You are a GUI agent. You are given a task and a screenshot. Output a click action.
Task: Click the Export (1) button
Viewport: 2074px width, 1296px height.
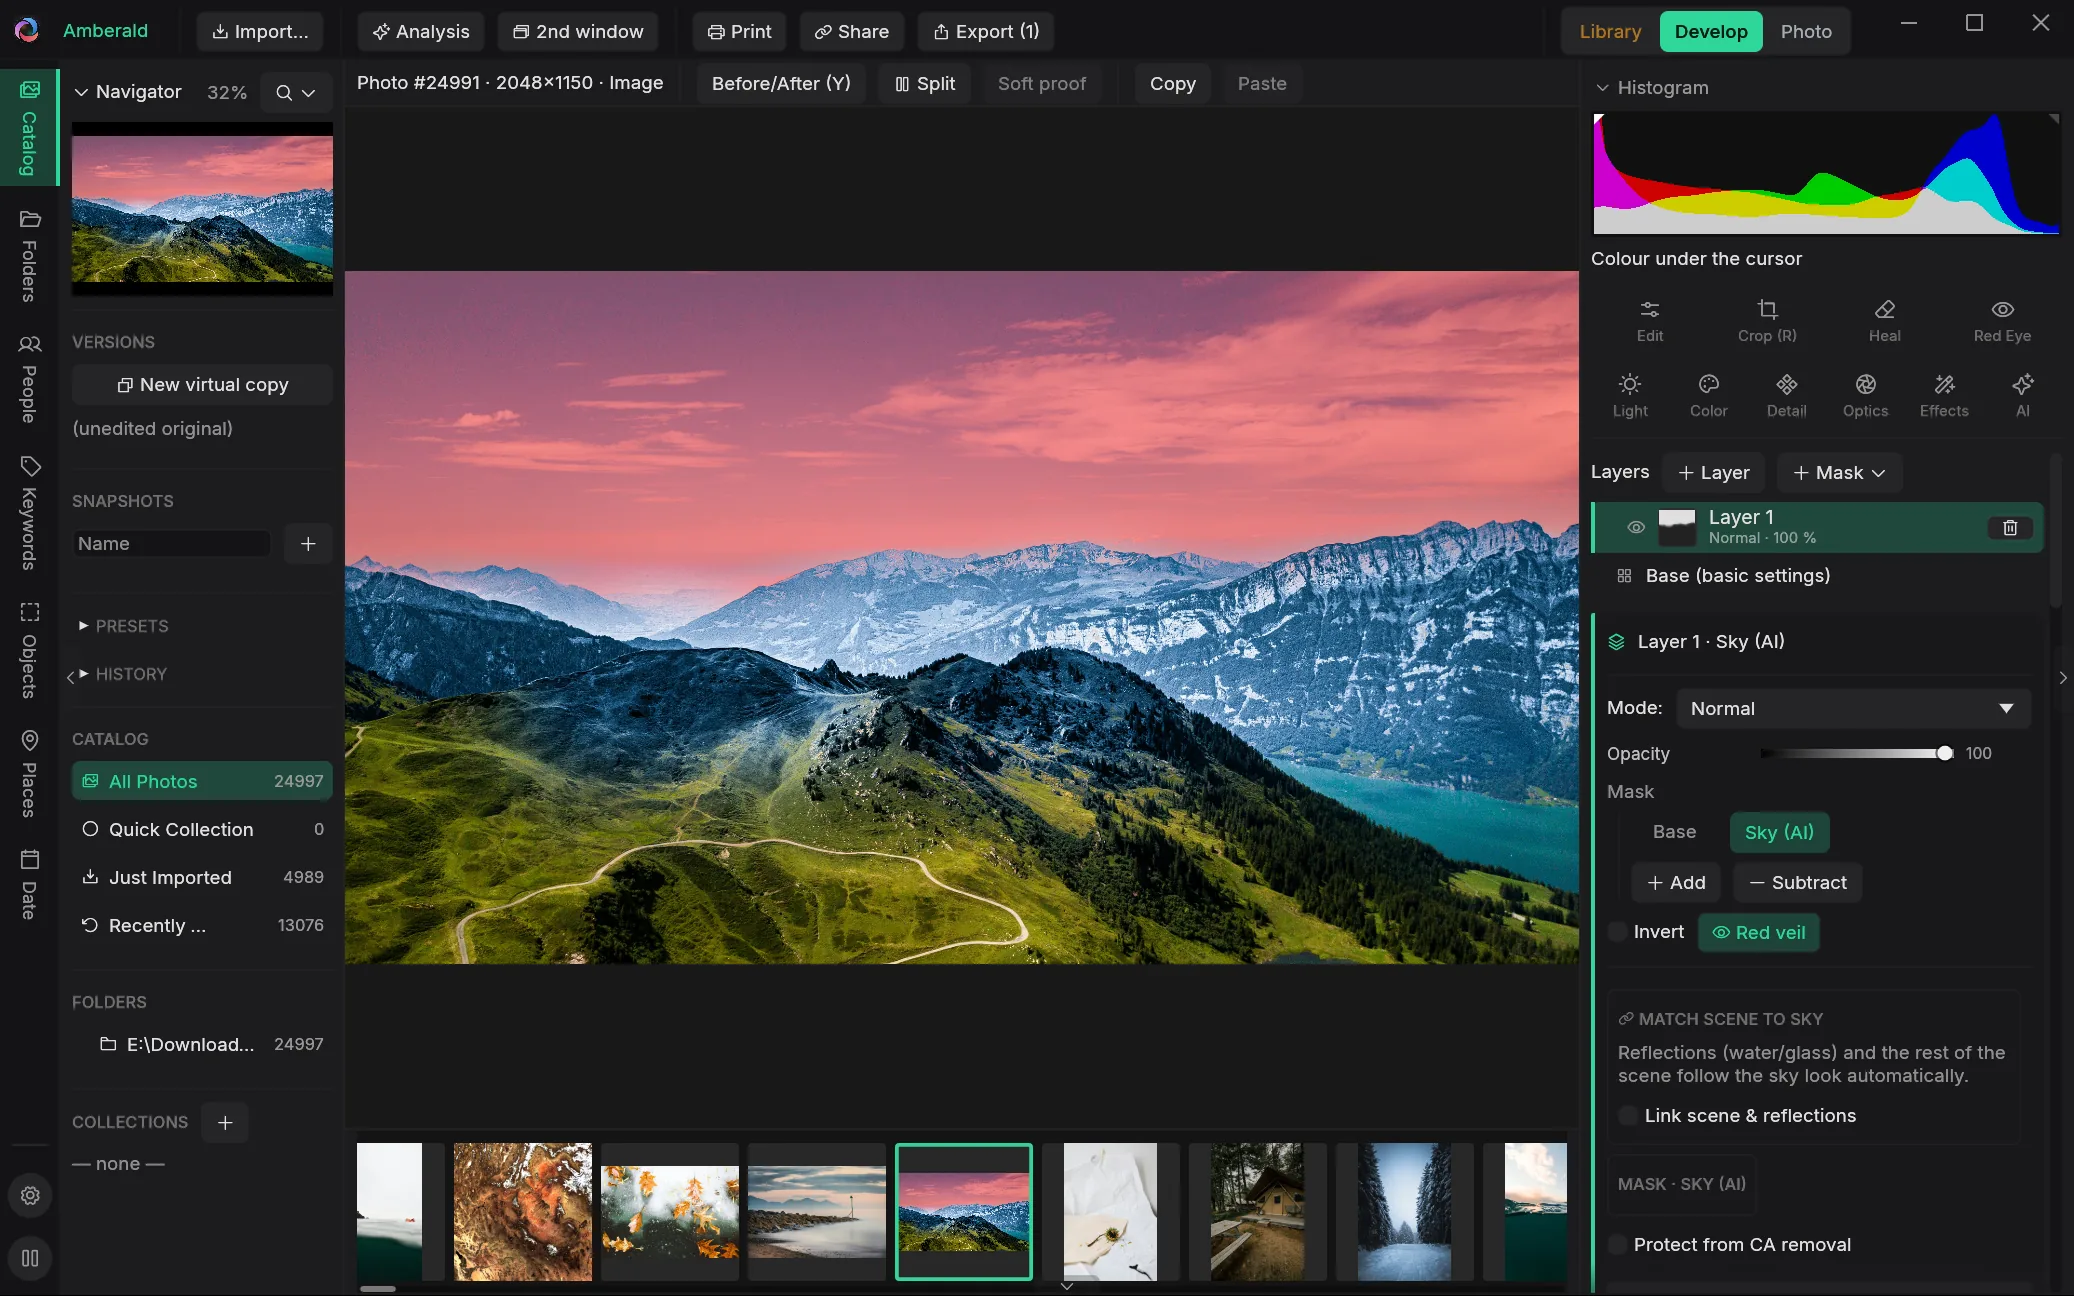click(986, 31)
